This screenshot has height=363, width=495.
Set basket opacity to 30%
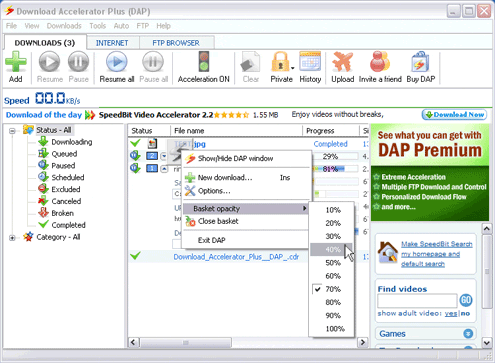click(x=331, y=236)
